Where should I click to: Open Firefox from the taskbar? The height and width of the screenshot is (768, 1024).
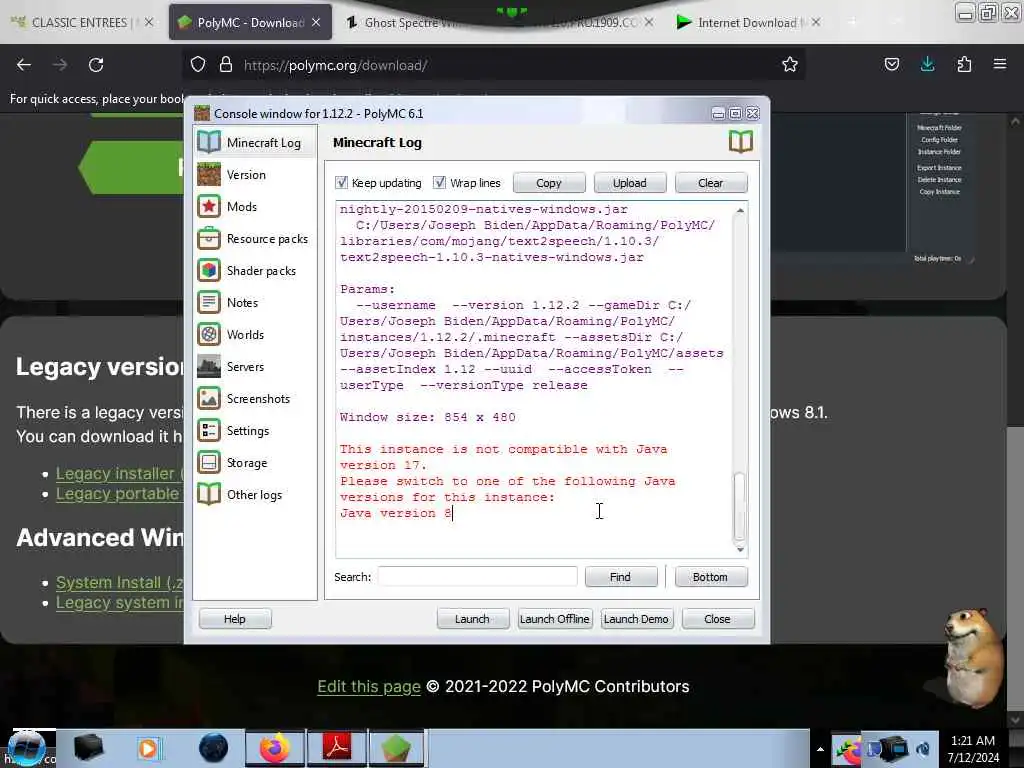click(275, 748)
